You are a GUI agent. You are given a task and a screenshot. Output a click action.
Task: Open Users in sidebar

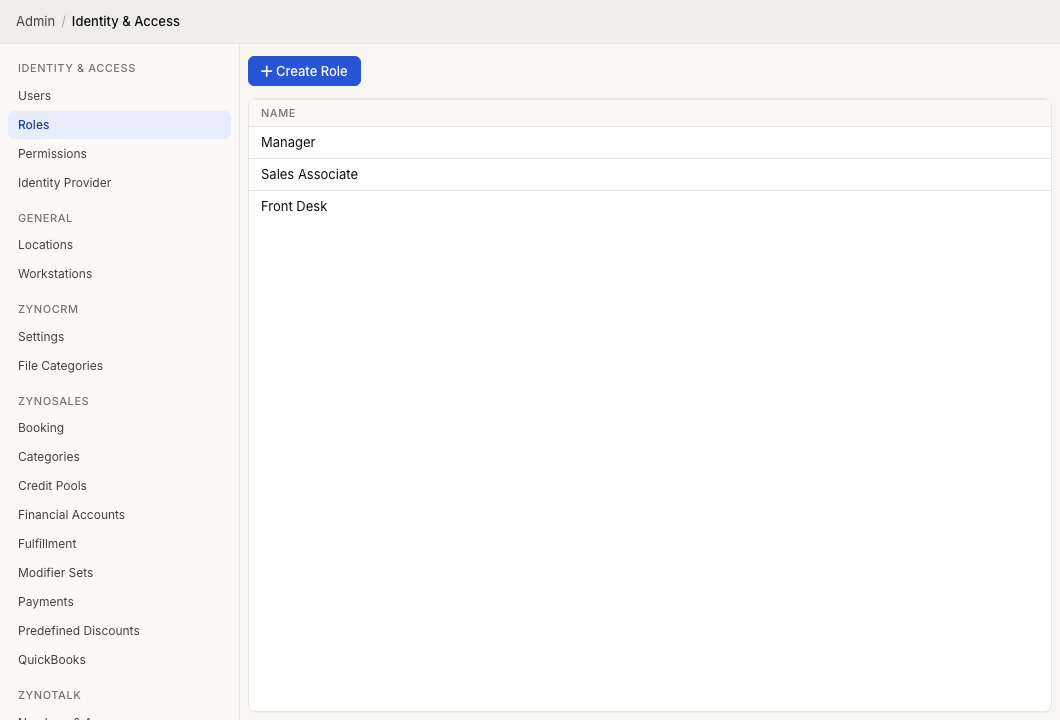(120, 96)
